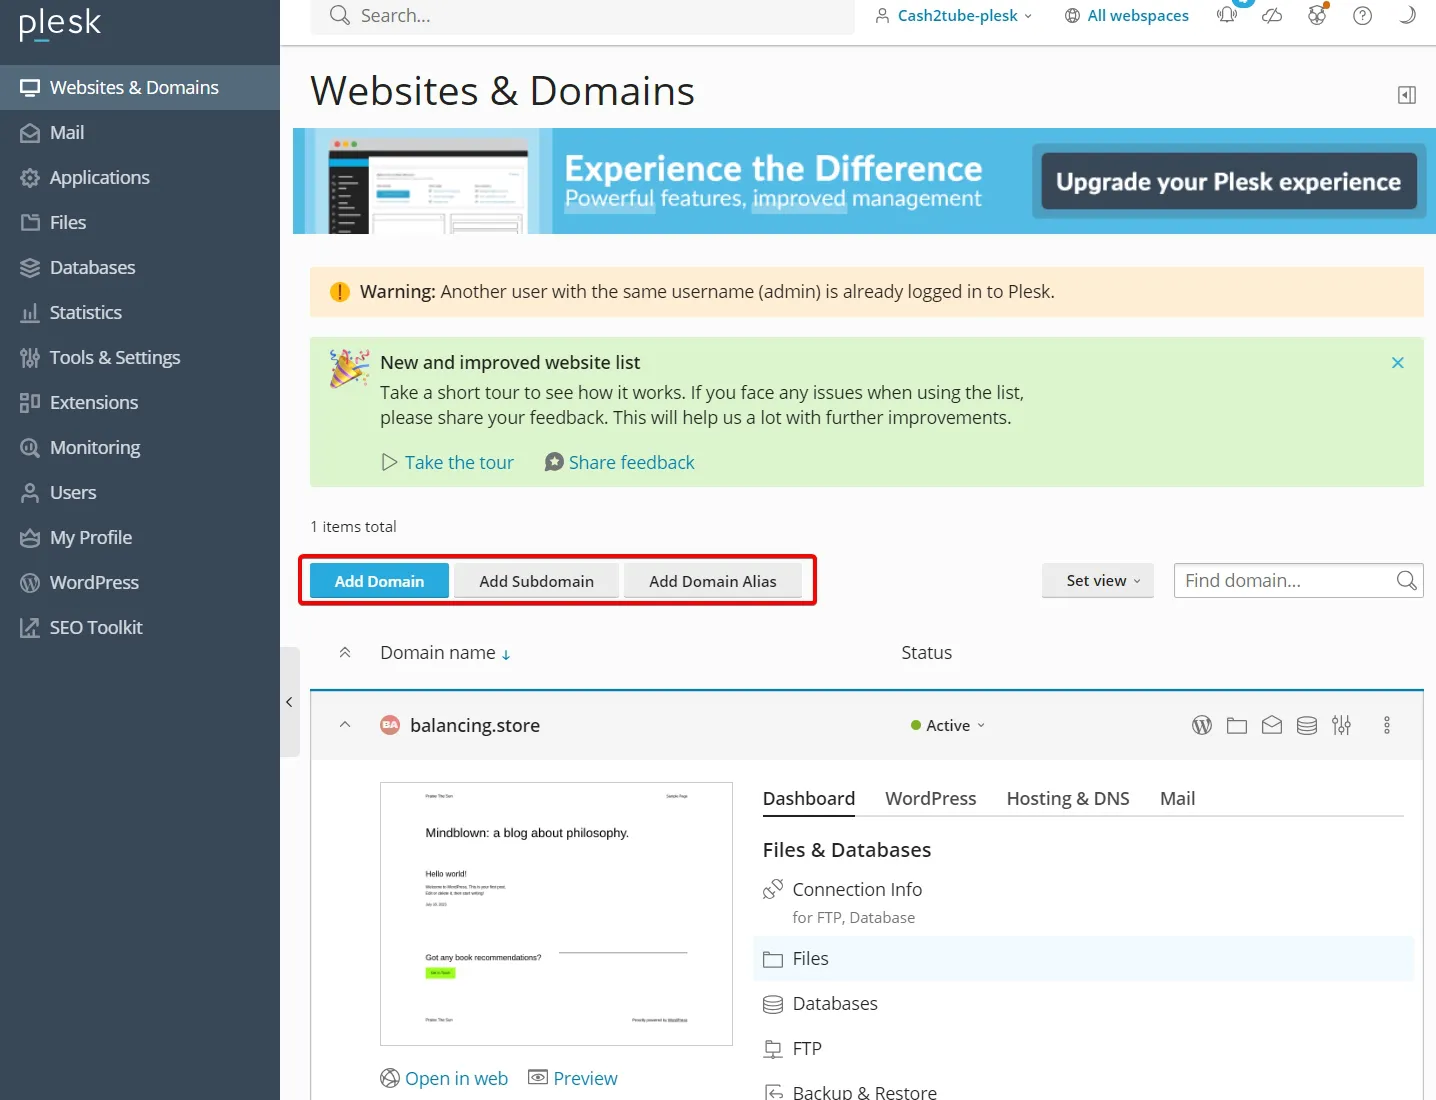The height and width of the screenshot is (1100, 1436).
Task: Open SEO Toolkit in sidebar
Action: 140,627
